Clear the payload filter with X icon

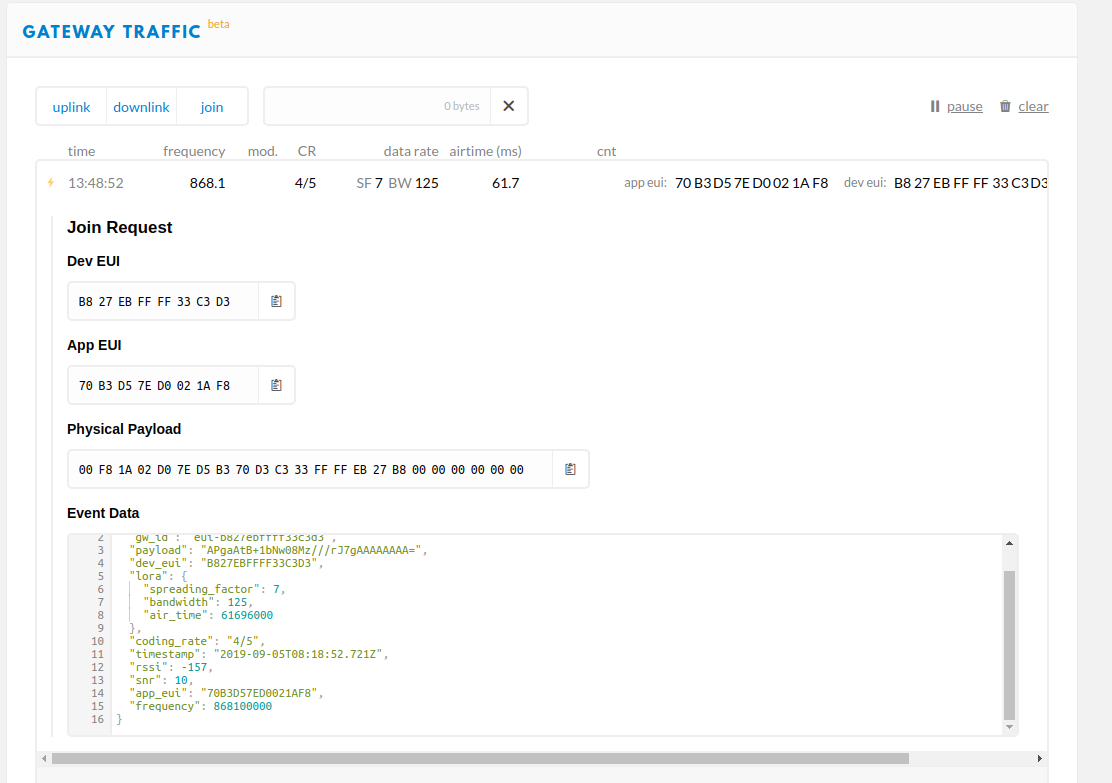(508, 106)
